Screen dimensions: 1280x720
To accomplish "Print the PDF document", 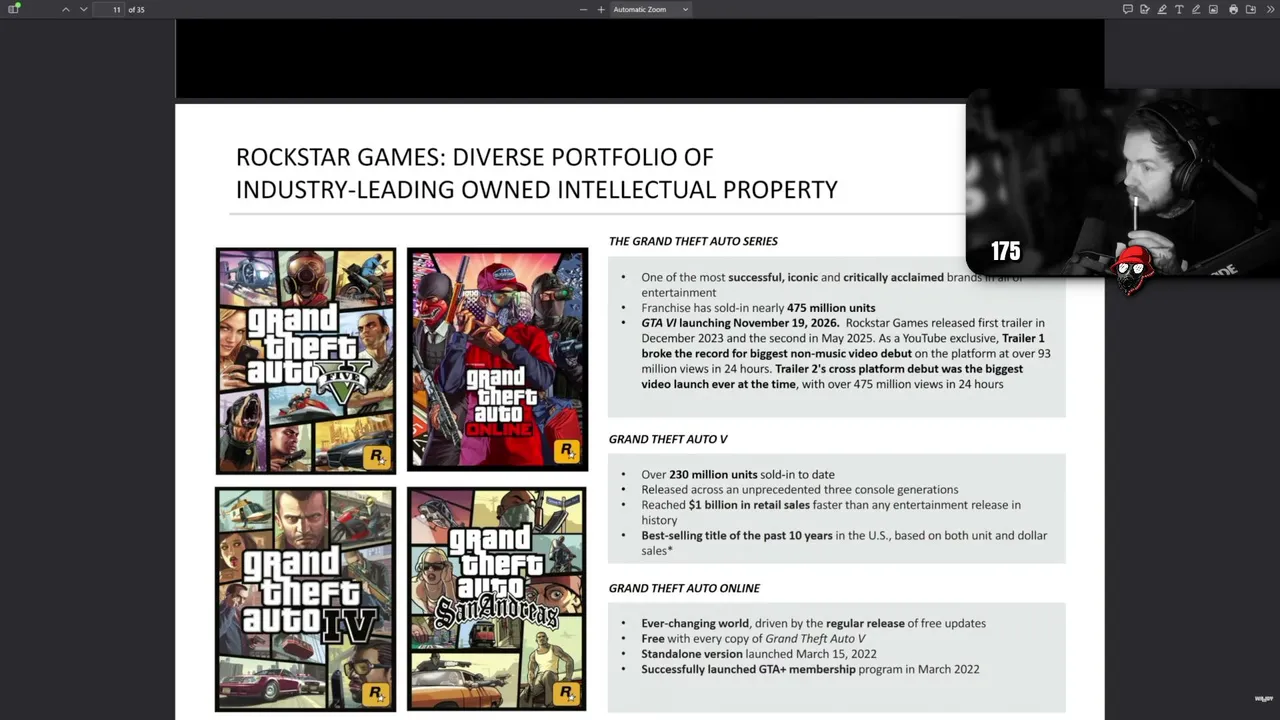I will (1233, 9).
